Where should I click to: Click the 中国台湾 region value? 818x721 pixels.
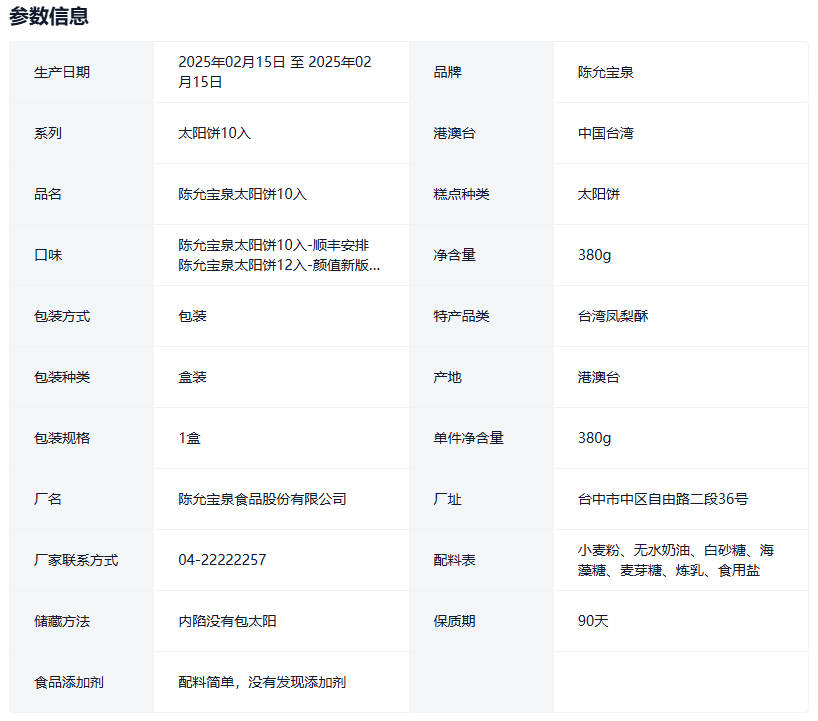coord(605,133)
